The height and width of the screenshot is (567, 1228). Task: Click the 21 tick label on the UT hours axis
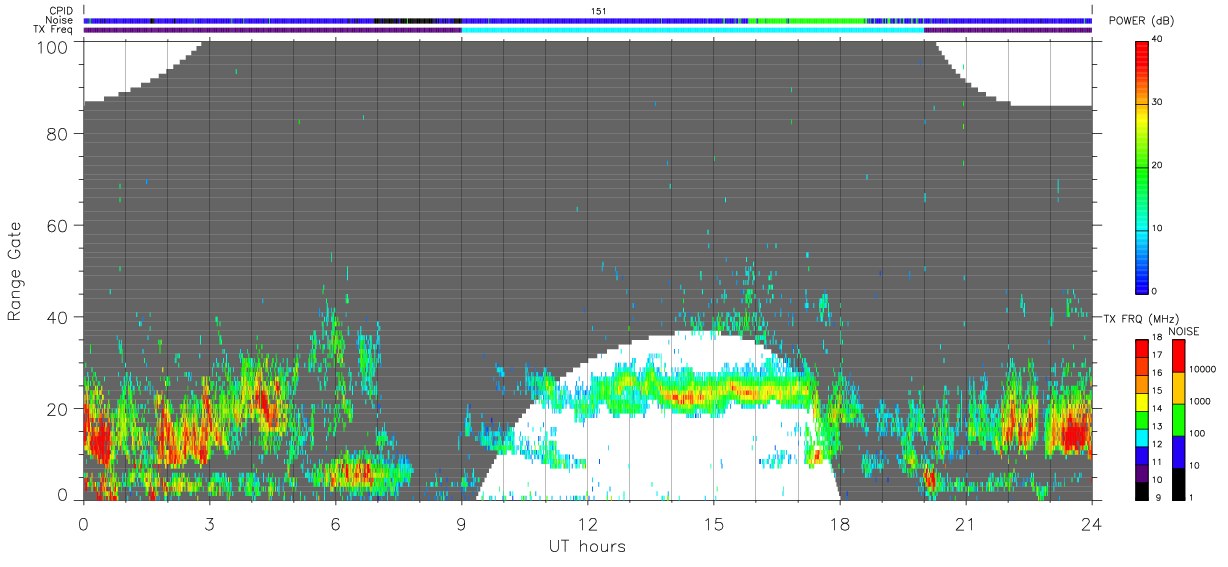[x=965, y=524]
